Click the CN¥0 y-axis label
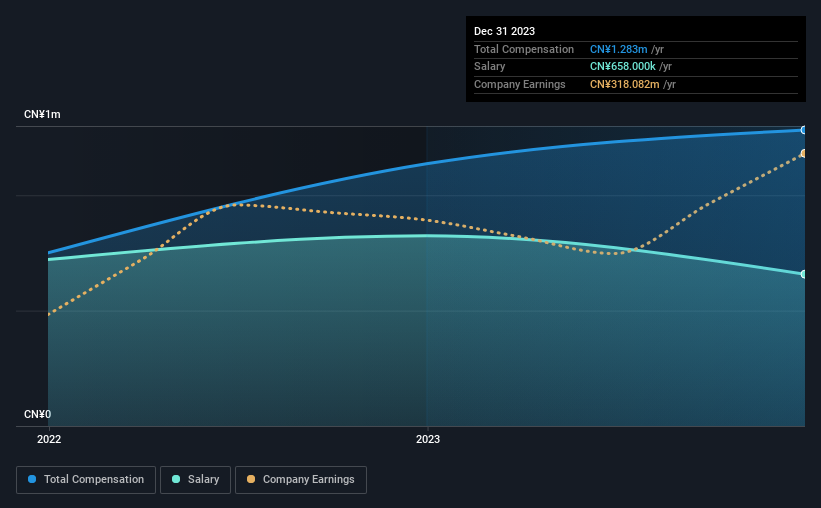Viewport: 821px width, 508px height. 38,414
